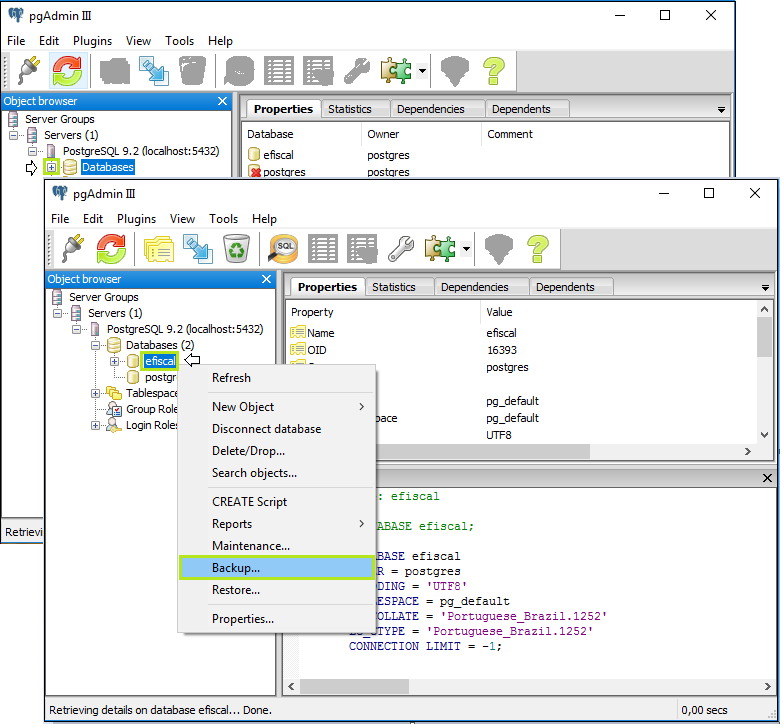Click the SQL pane horizontal scrollbar
Image resolution: width=784 pixels, height=728 pixels.
click(354, 686)
